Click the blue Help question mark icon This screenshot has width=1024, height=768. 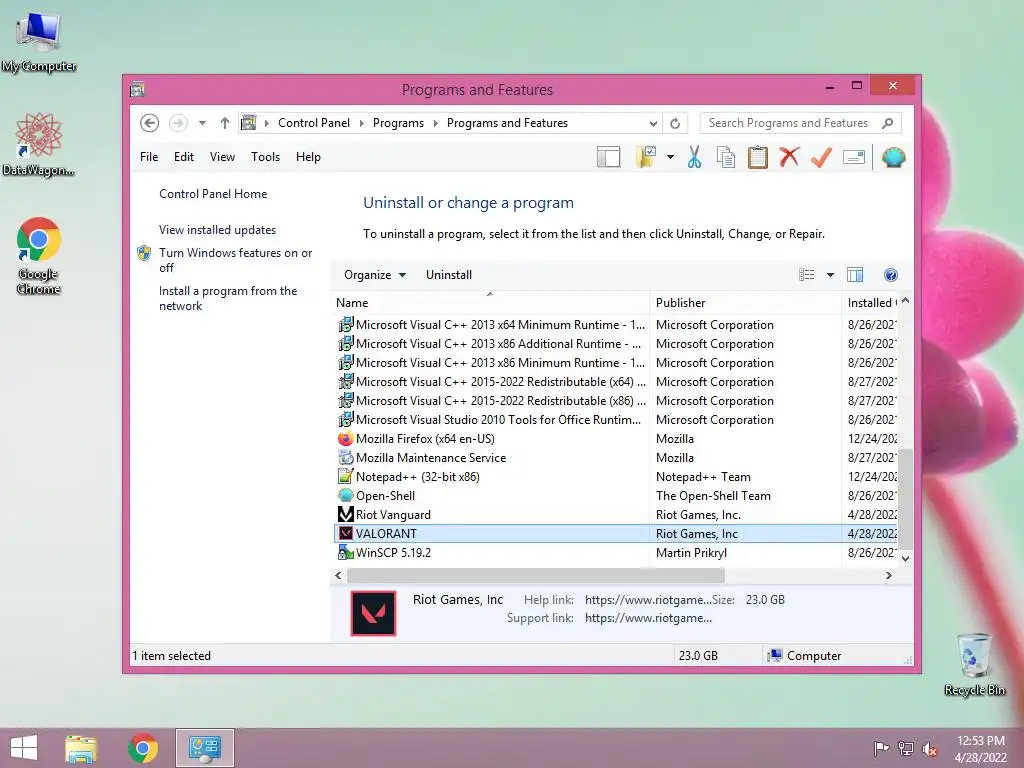pos(891,275)
